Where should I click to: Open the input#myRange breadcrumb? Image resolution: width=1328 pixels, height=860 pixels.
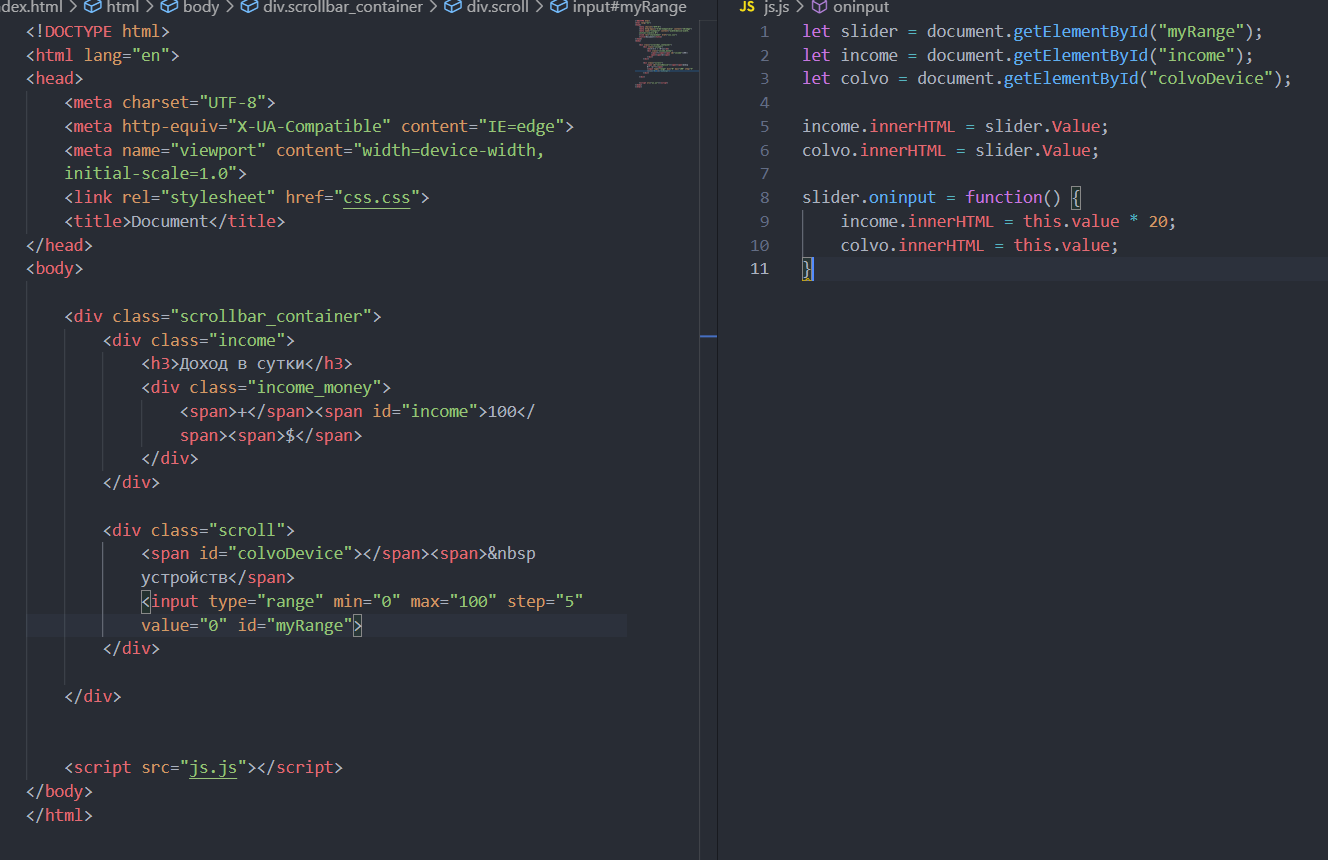pos(619,7)
